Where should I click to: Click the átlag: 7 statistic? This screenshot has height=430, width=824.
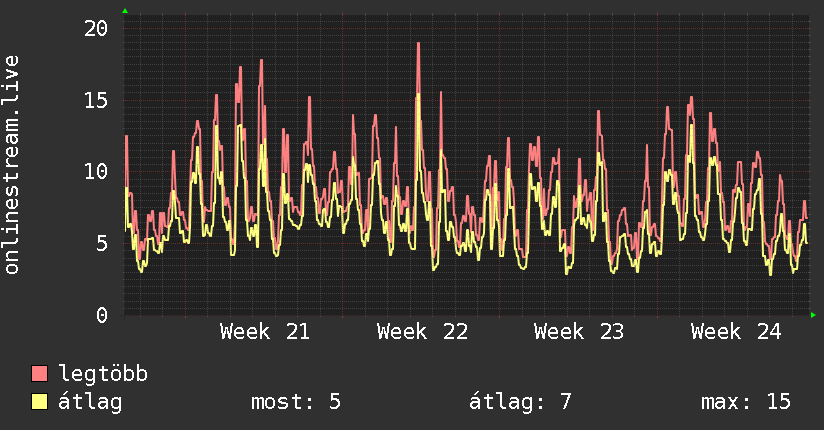click(520, 402)
